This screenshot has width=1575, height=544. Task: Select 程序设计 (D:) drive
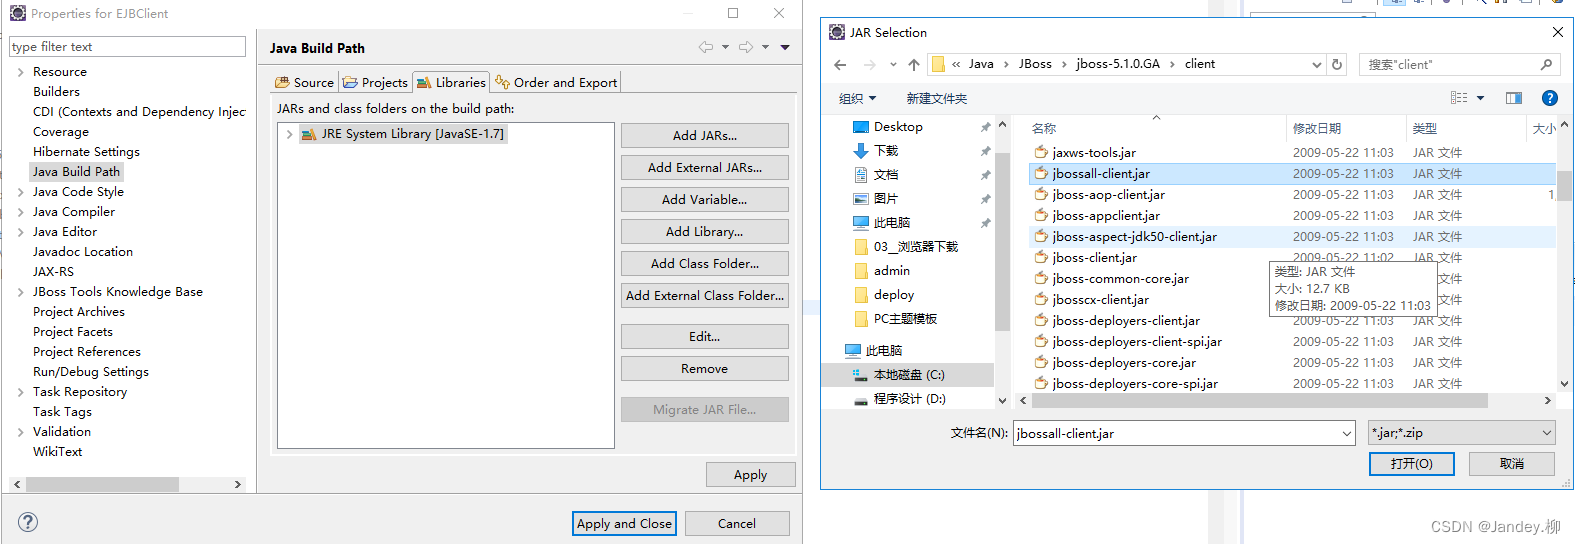[909, 399]
